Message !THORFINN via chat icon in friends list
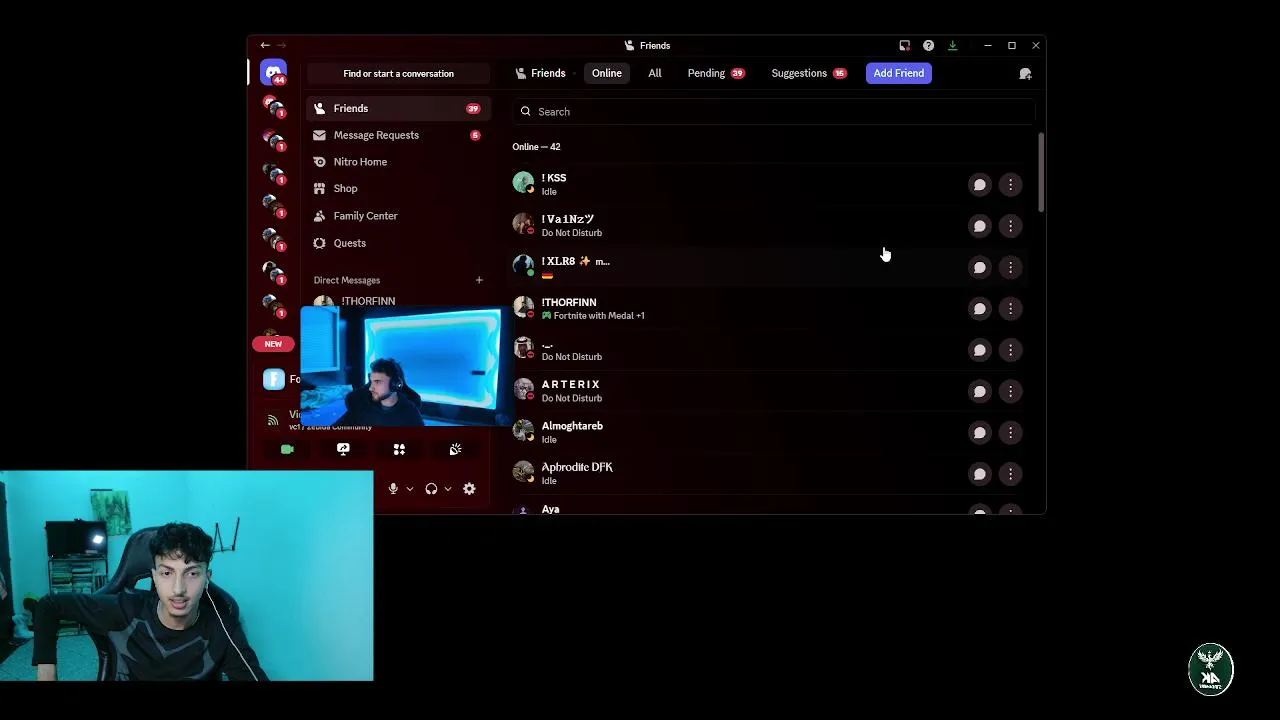 (979, 308)
